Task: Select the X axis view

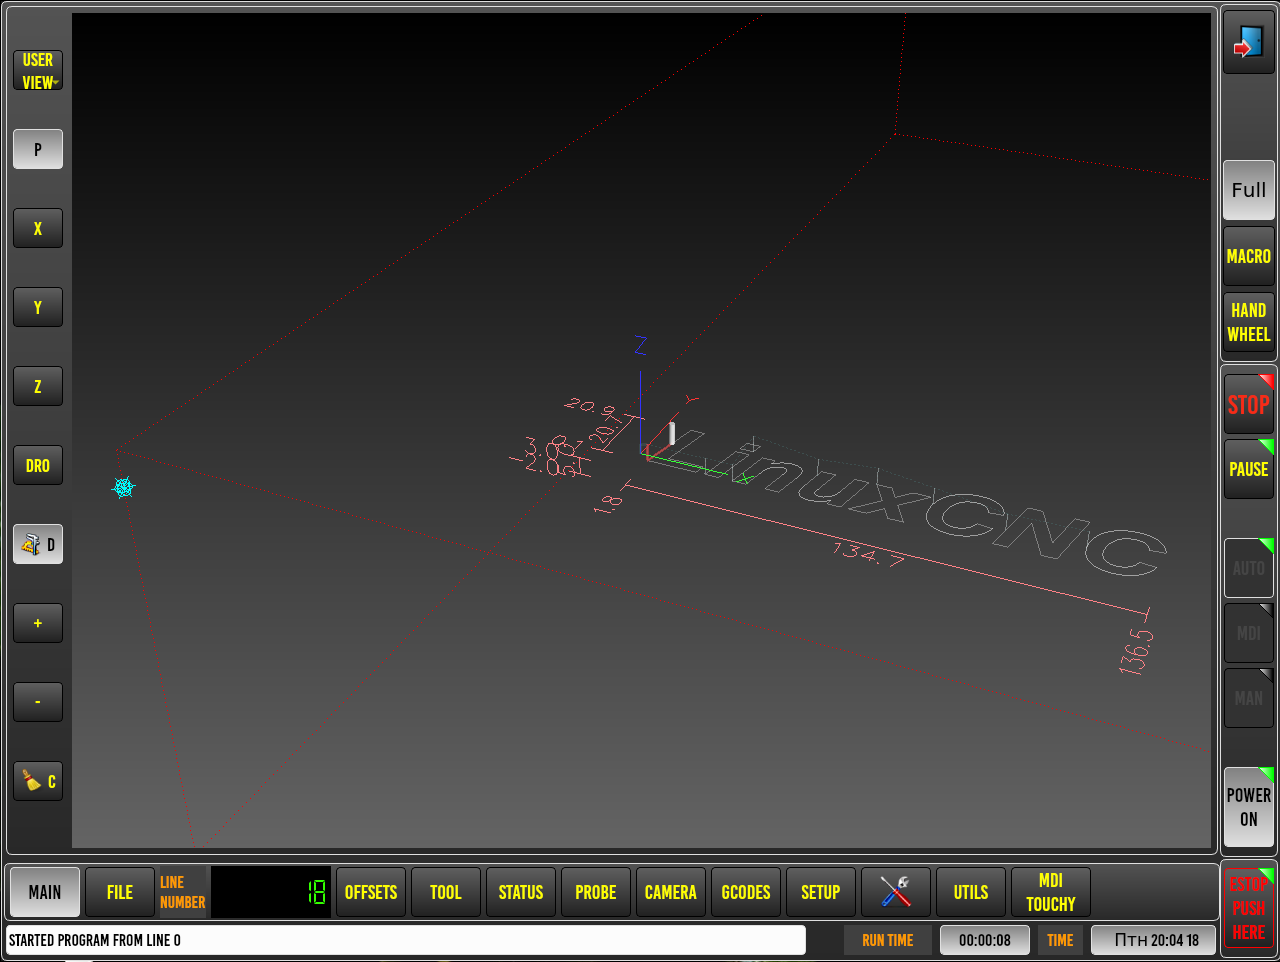Action: [38, 228]
